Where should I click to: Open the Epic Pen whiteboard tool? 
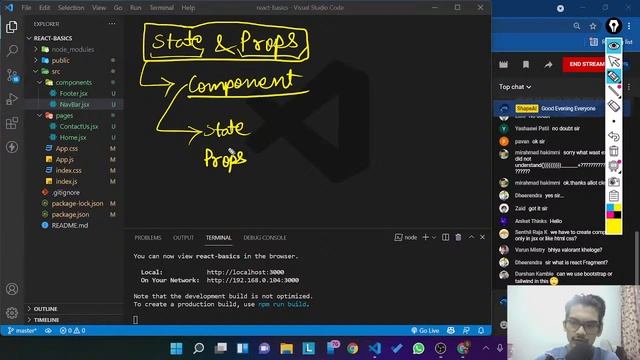click(614, 166)
